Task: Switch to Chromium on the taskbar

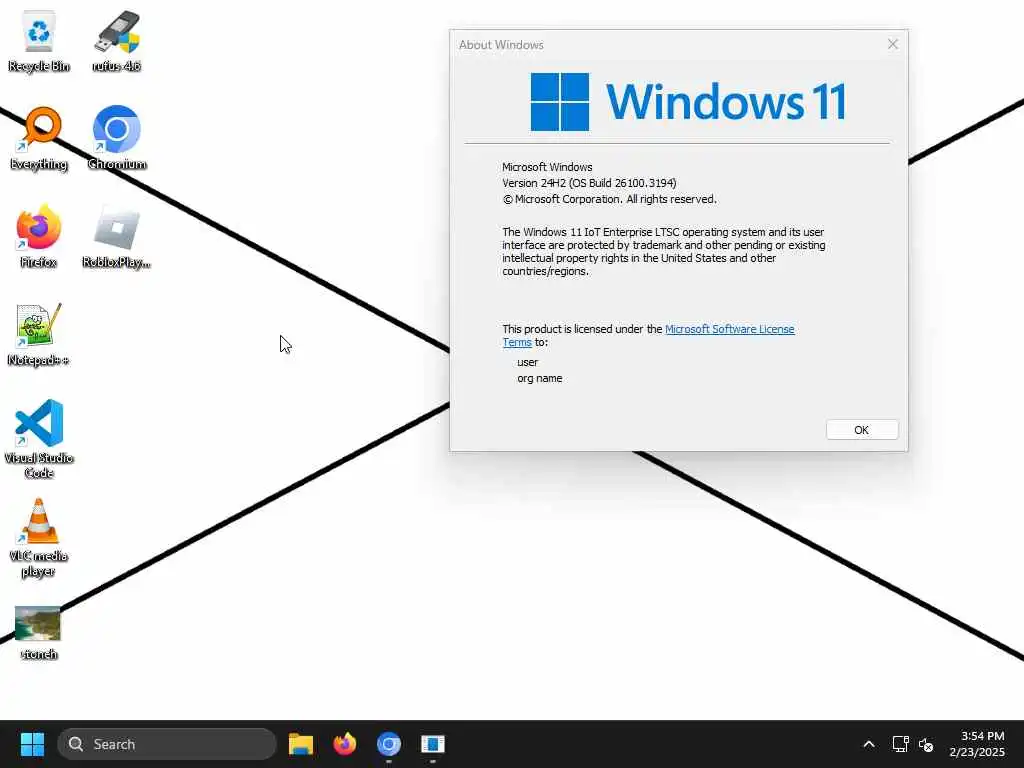Action: 389,744
